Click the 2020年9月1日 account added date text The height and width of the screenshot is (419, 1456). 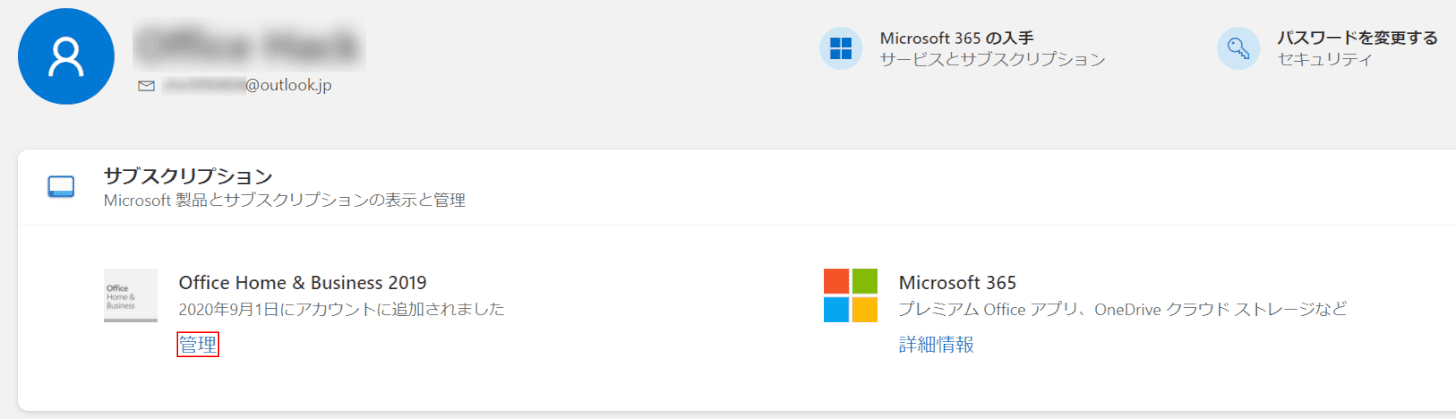click(341, 310)
